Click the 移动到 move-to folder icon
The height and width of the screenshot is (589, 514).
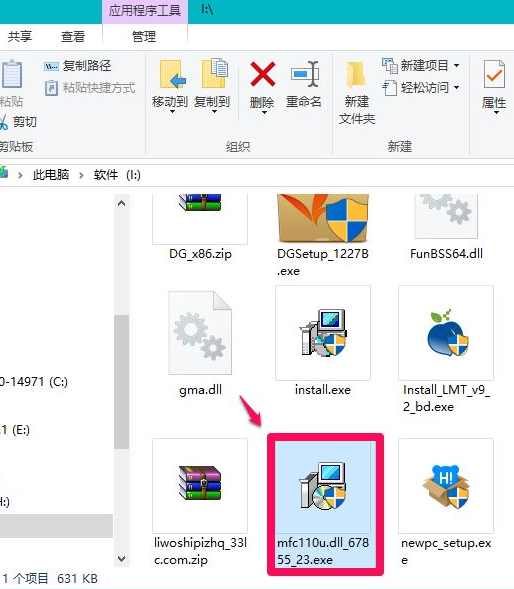(172, 74)
